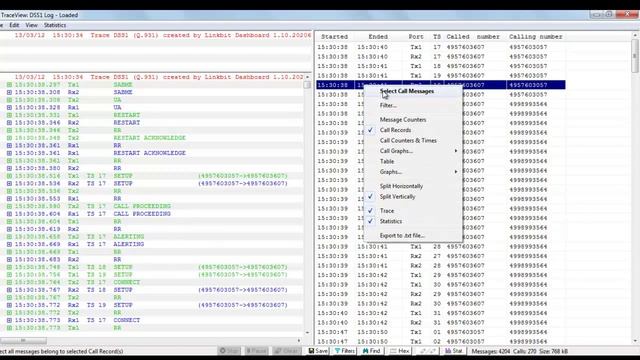This screenshot has width=640, height=360.
Task: Open the View menu
Action: (x=31, y=25)
